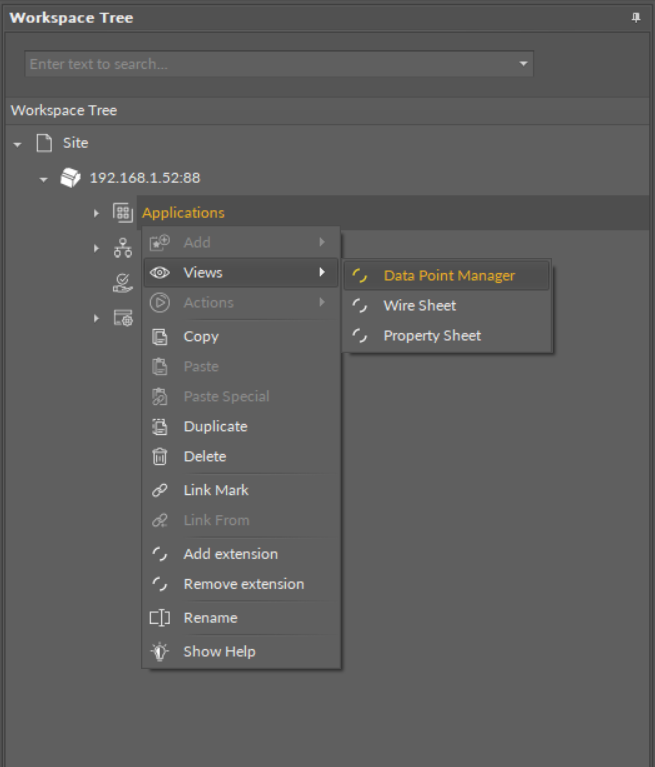Viewport: 655px width, 767px height.
Task: Click the Duplicate icon in context menu
Action: [160, 427]
